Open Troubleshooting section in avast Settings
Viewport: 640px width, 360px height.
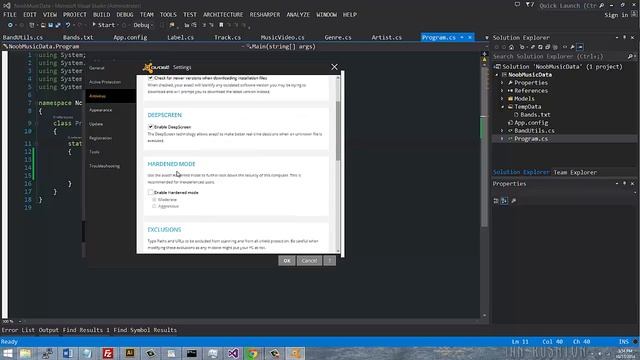tap(104, 166)
